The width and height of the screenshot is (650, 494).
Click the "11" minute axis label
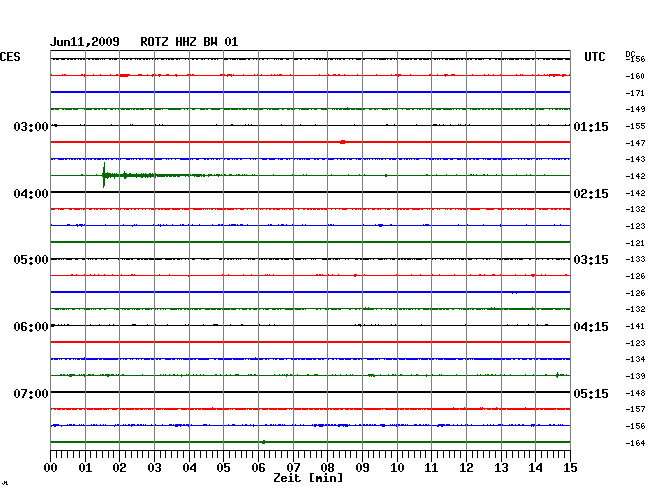pos(431,468)
